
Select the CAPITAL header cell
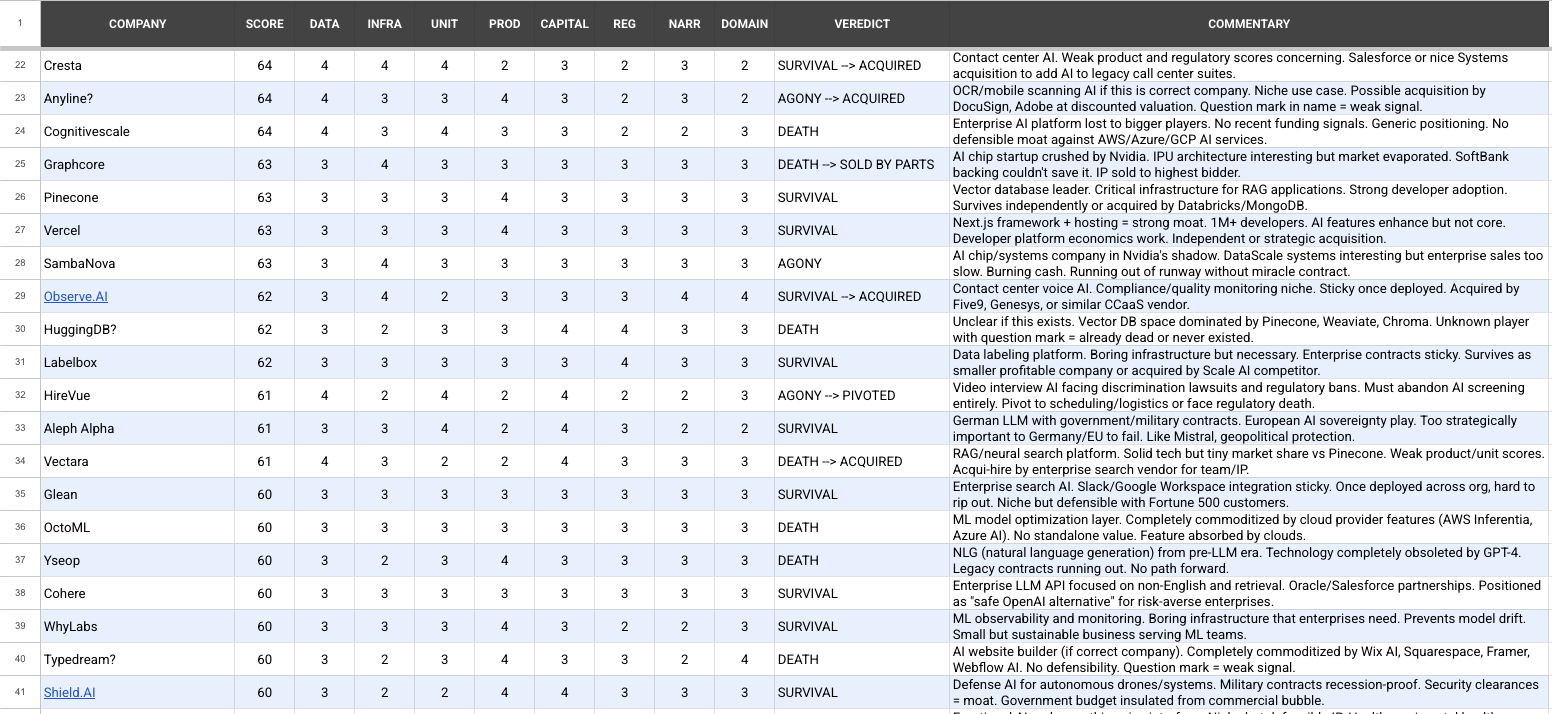tap(565, 24)
